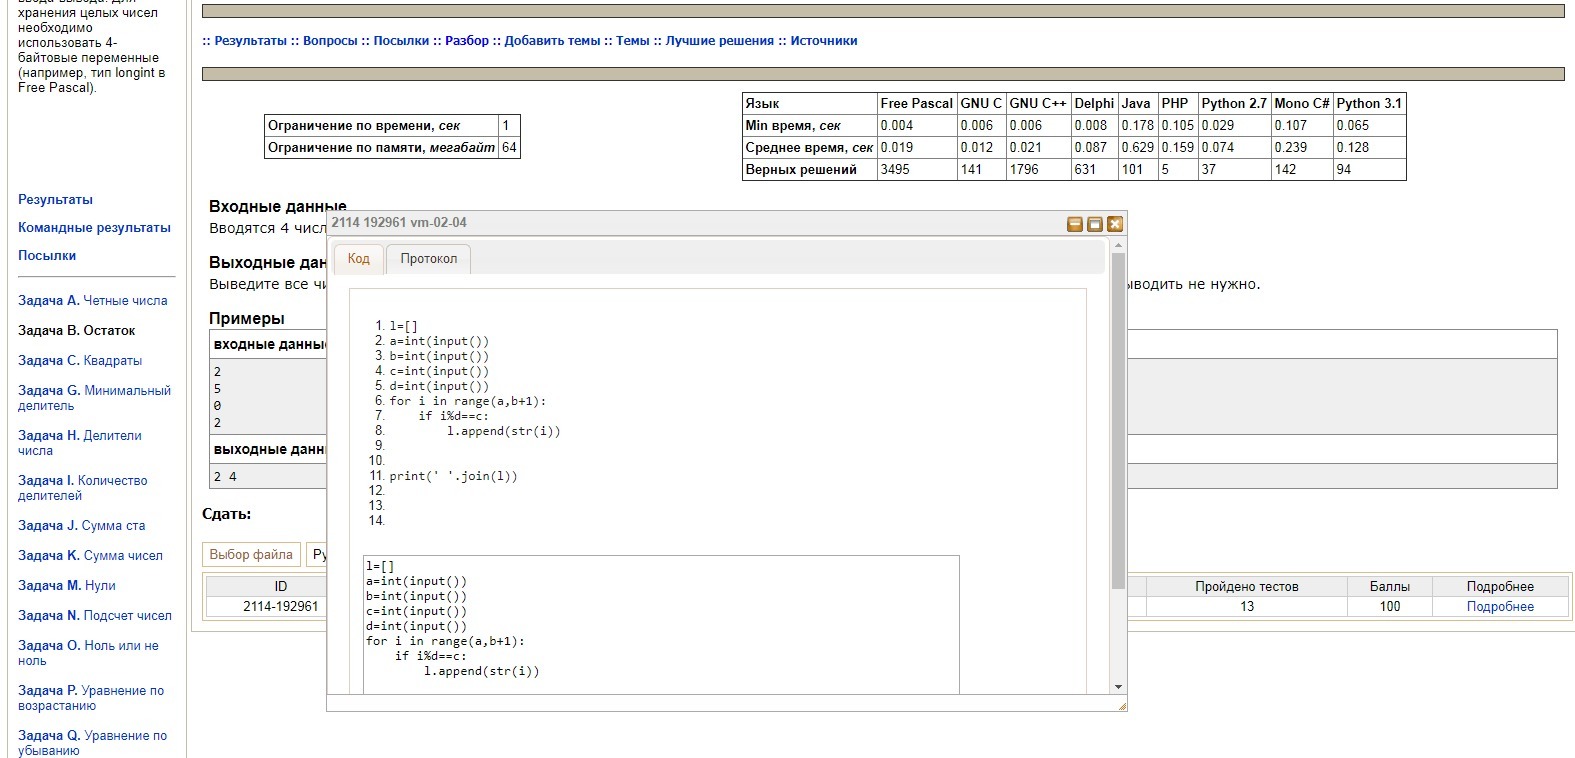This screenshot has width=1575, height=758.
Task: Click the popup scrollbar down arrow
Action: click(1118, 687)
